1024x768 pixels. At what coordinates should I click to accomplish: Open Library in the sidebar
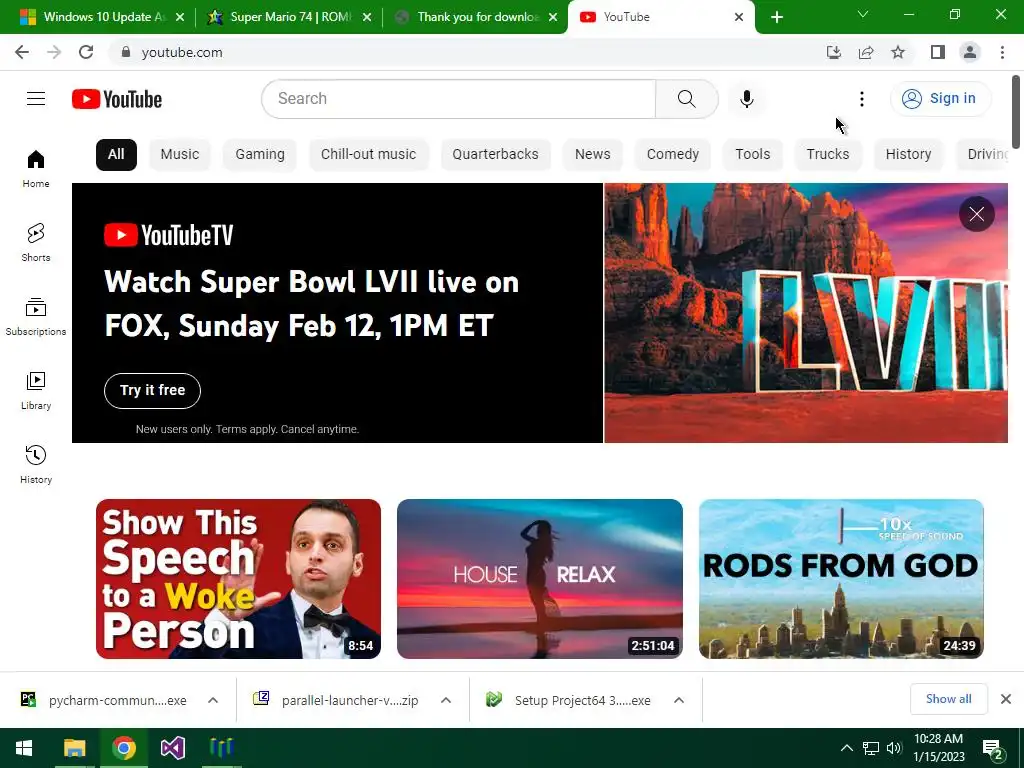[36, 391]
